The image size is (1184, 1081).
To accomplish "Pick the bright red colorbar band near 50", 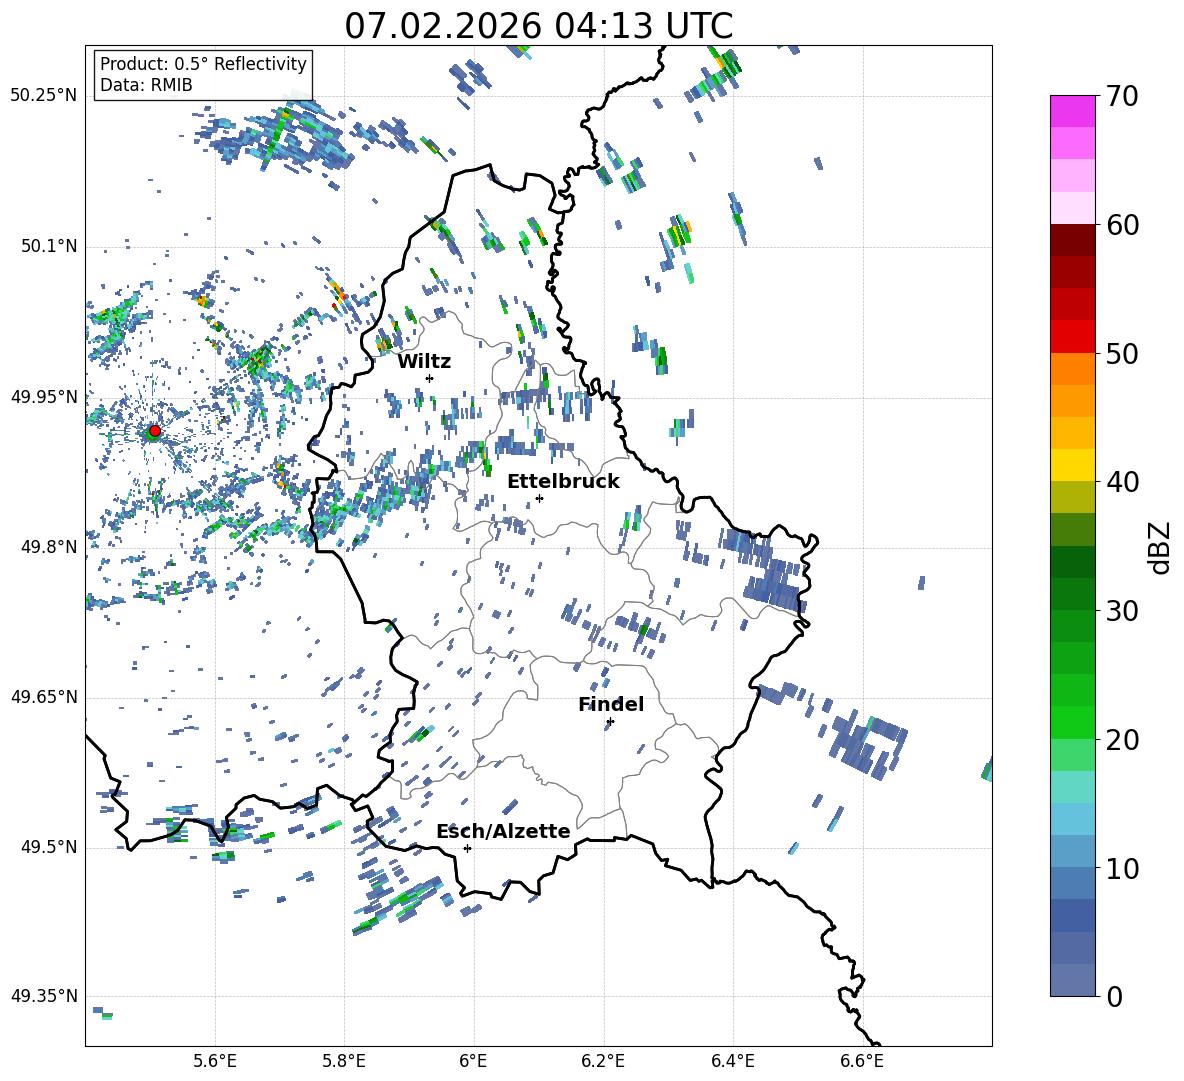I will coord(1073,336).
